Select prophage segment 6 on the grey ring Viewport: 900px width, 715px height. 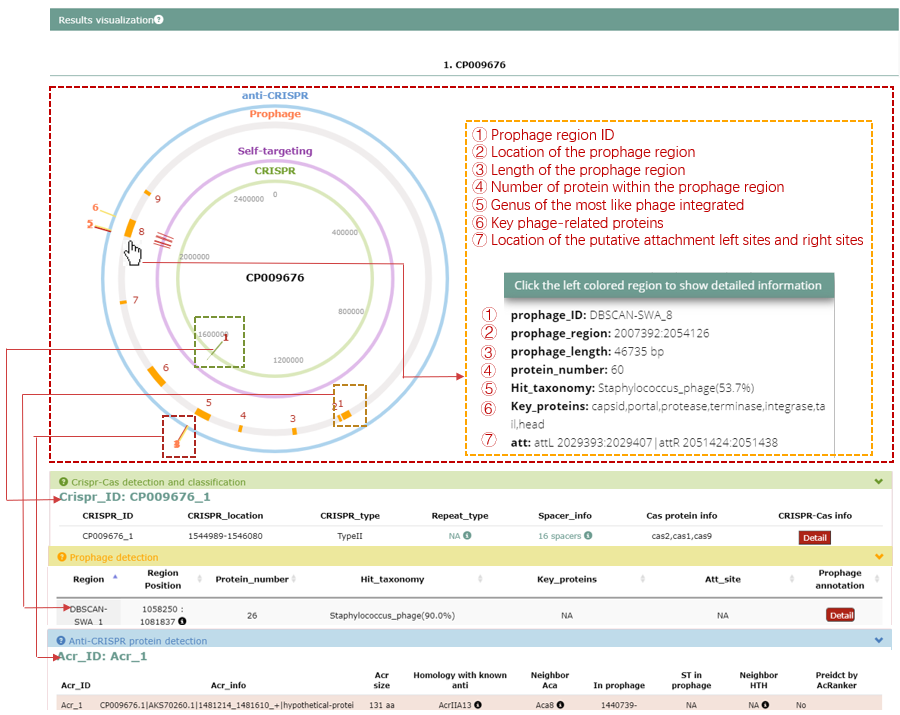coord(157,375)
